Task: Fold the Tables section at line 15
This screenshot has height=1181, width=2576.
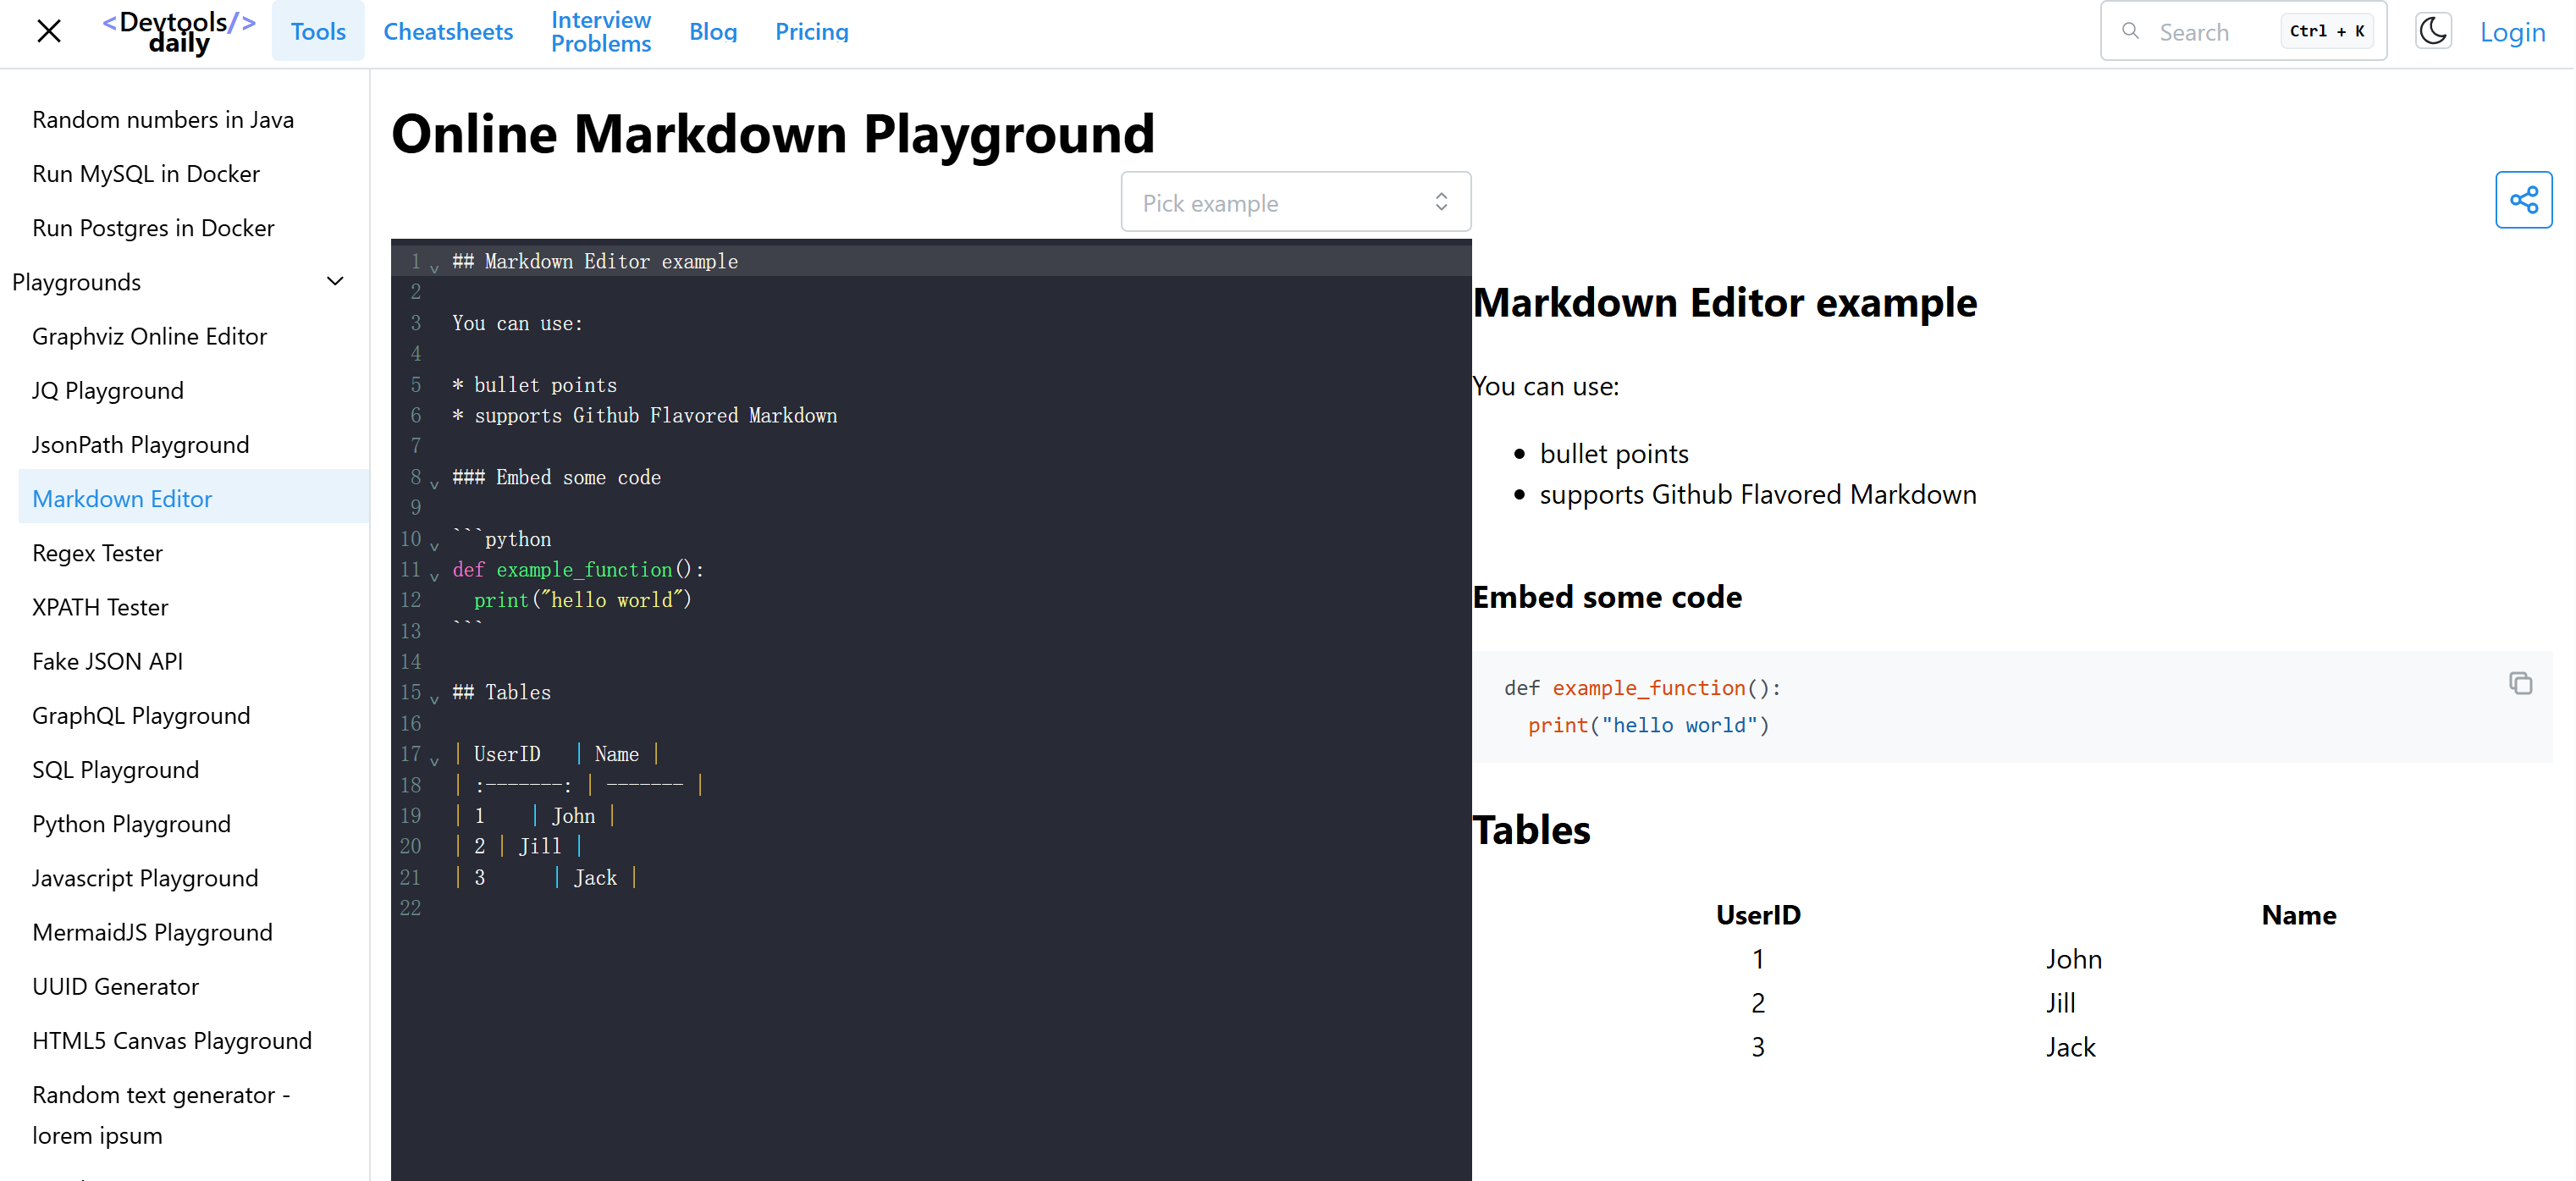Action: (x=434, y=698)
